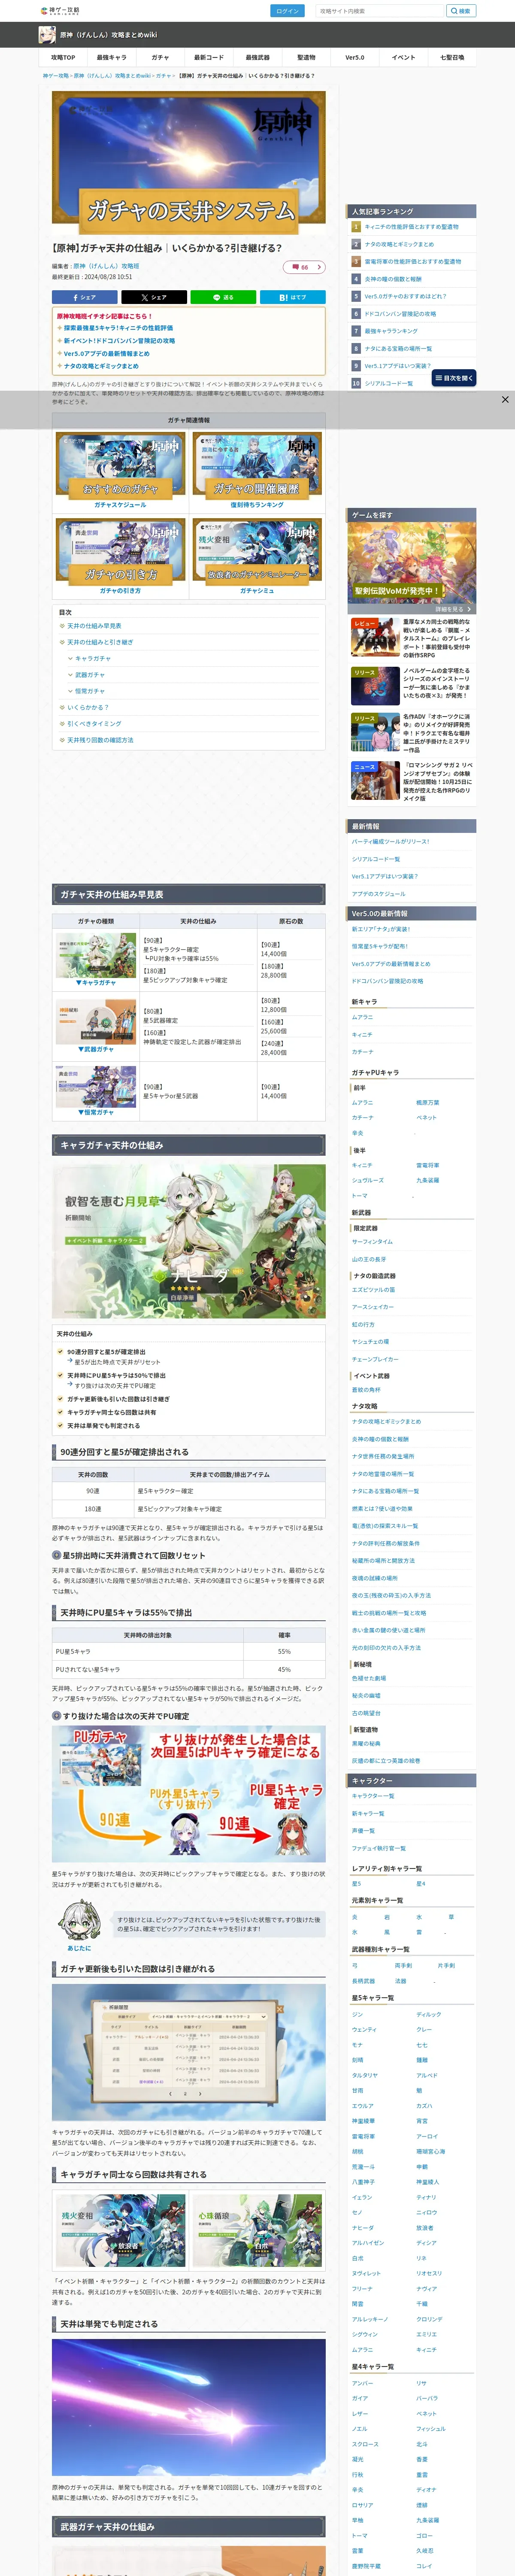Open the 最強武器 nav tab
The image size is (515, 2576).
click(x=257, y=58)
